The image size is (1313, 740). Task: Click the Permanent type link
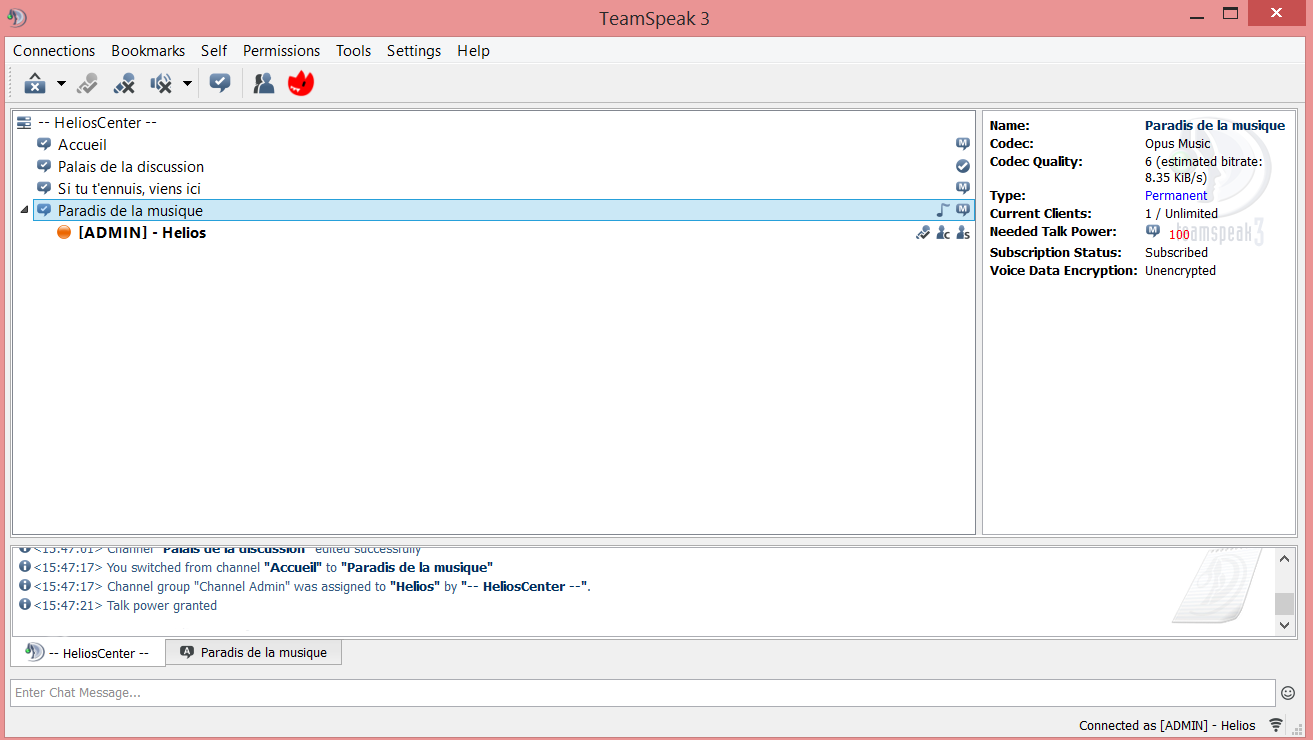coord(1175,196)
